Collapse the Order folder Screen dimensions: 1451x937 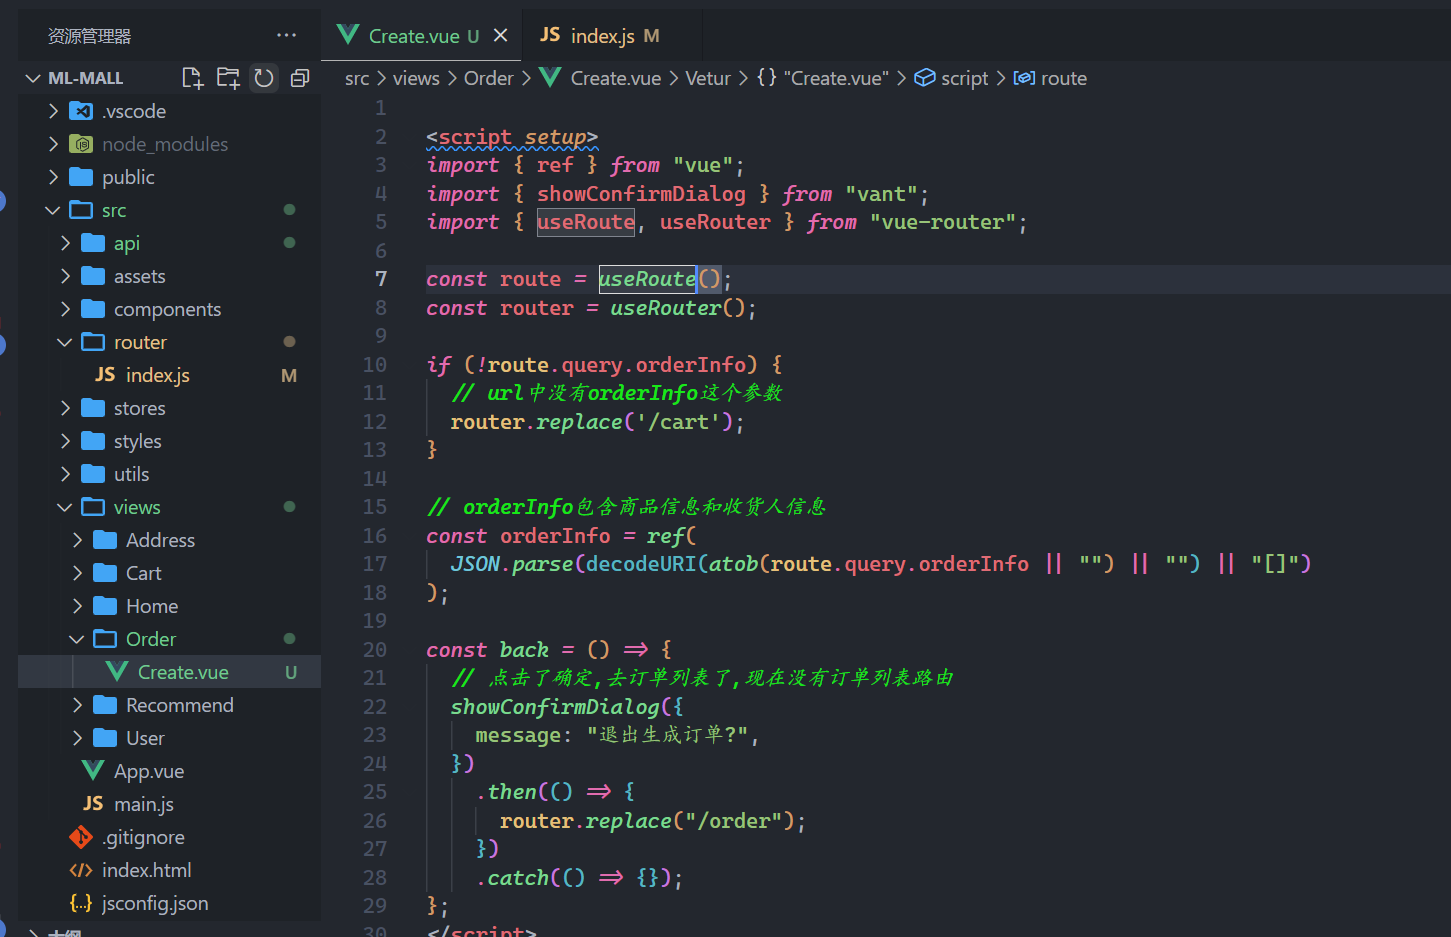[77, 639]
